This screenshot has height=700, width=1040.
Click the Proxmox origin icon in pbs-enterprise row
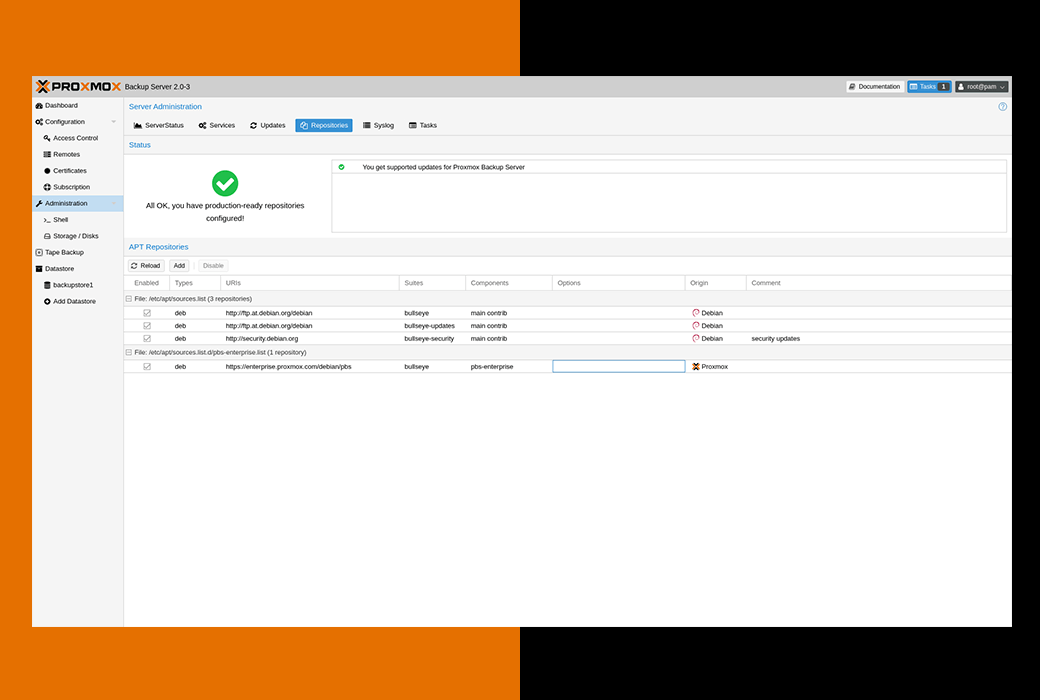(696, 366)
